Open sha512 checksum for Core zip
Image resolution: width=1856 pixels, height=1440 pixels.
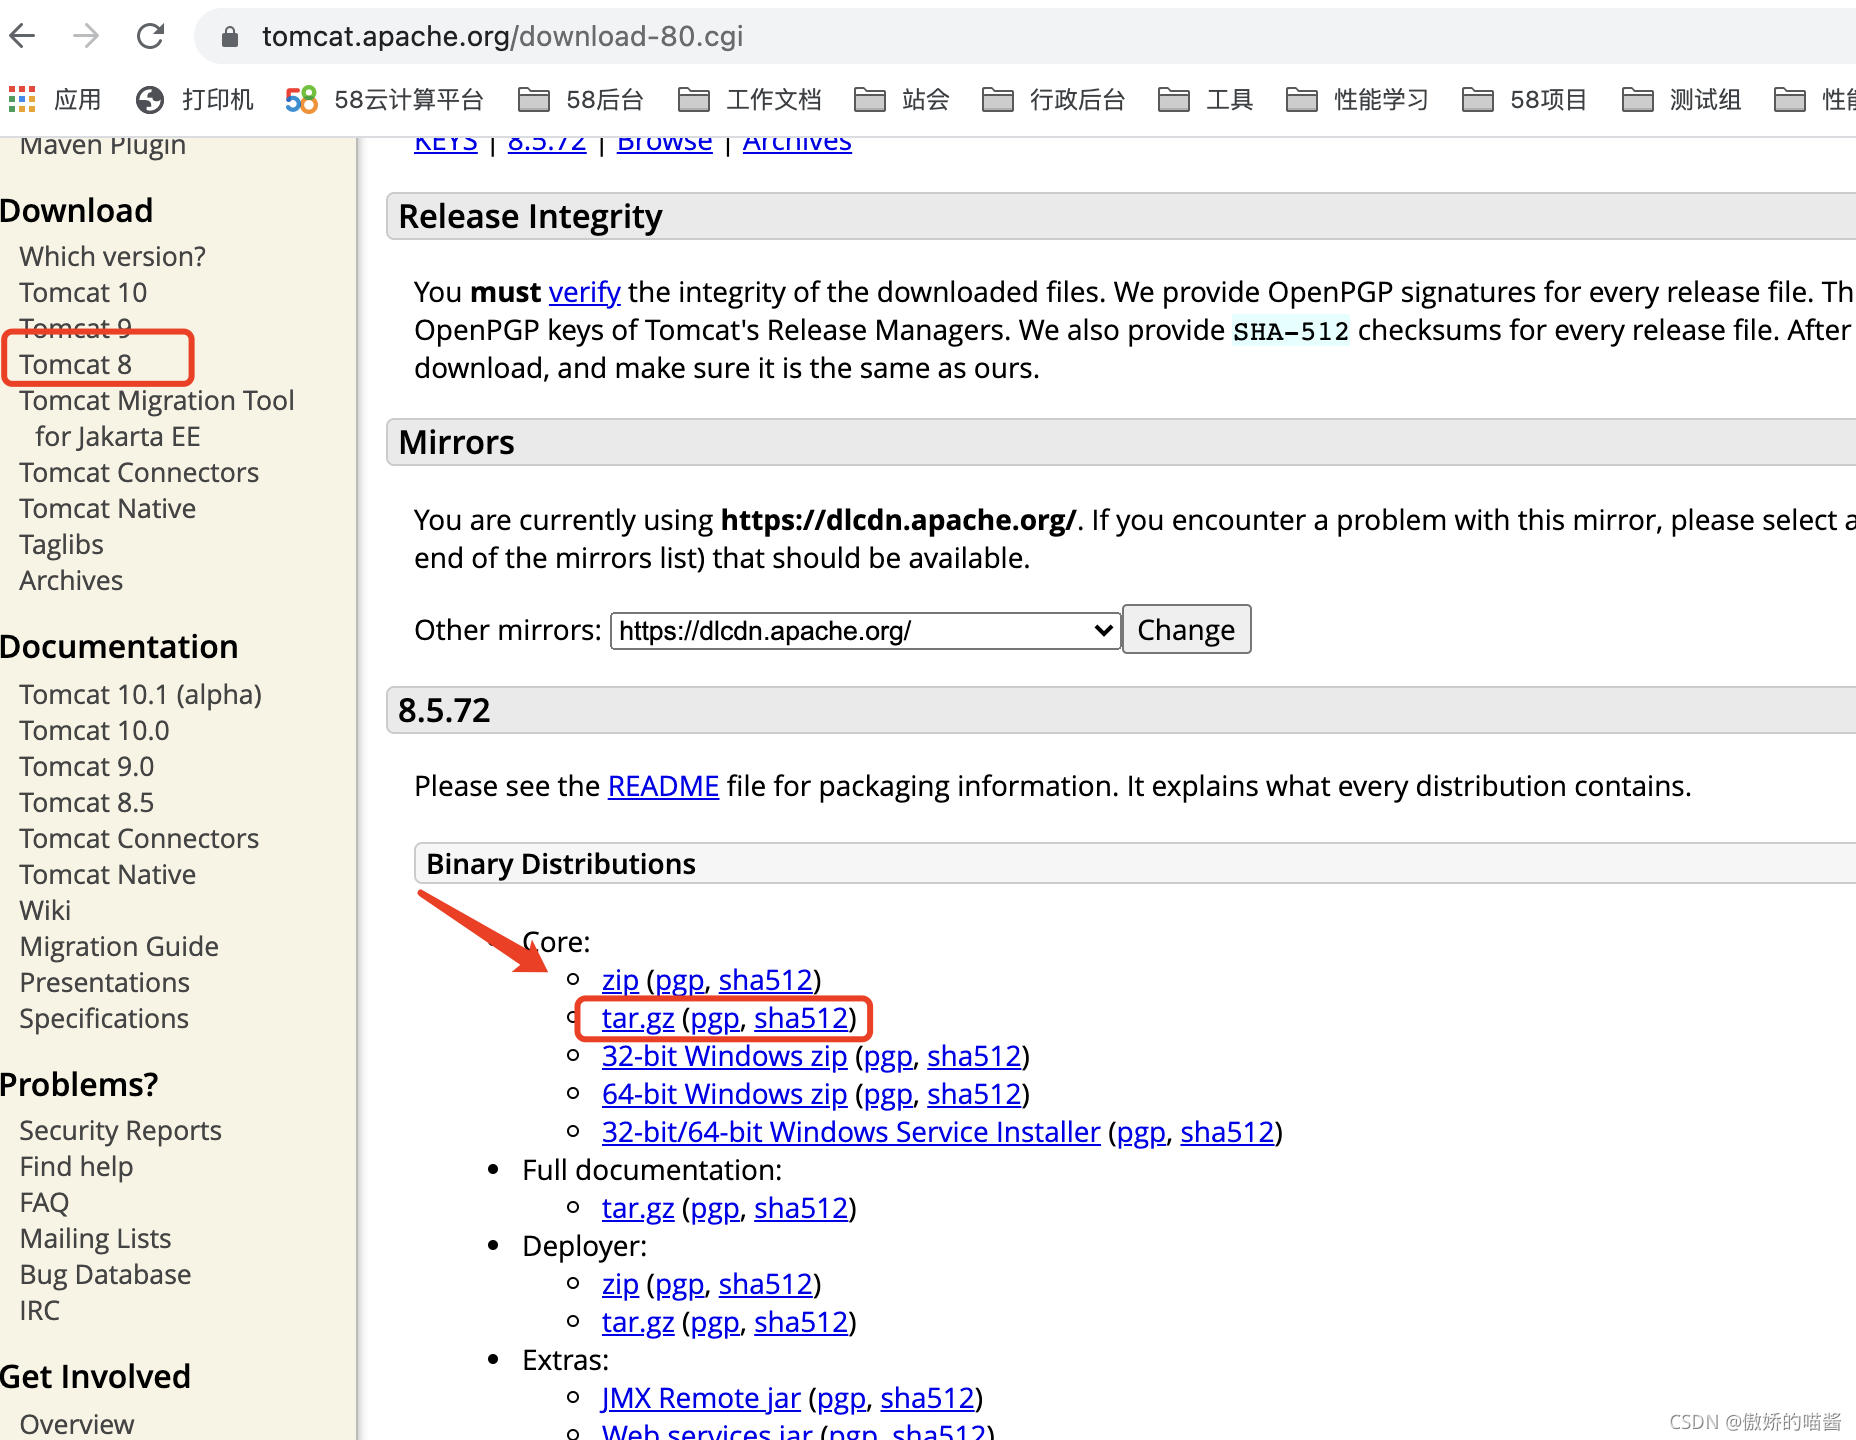pos(765,980)
